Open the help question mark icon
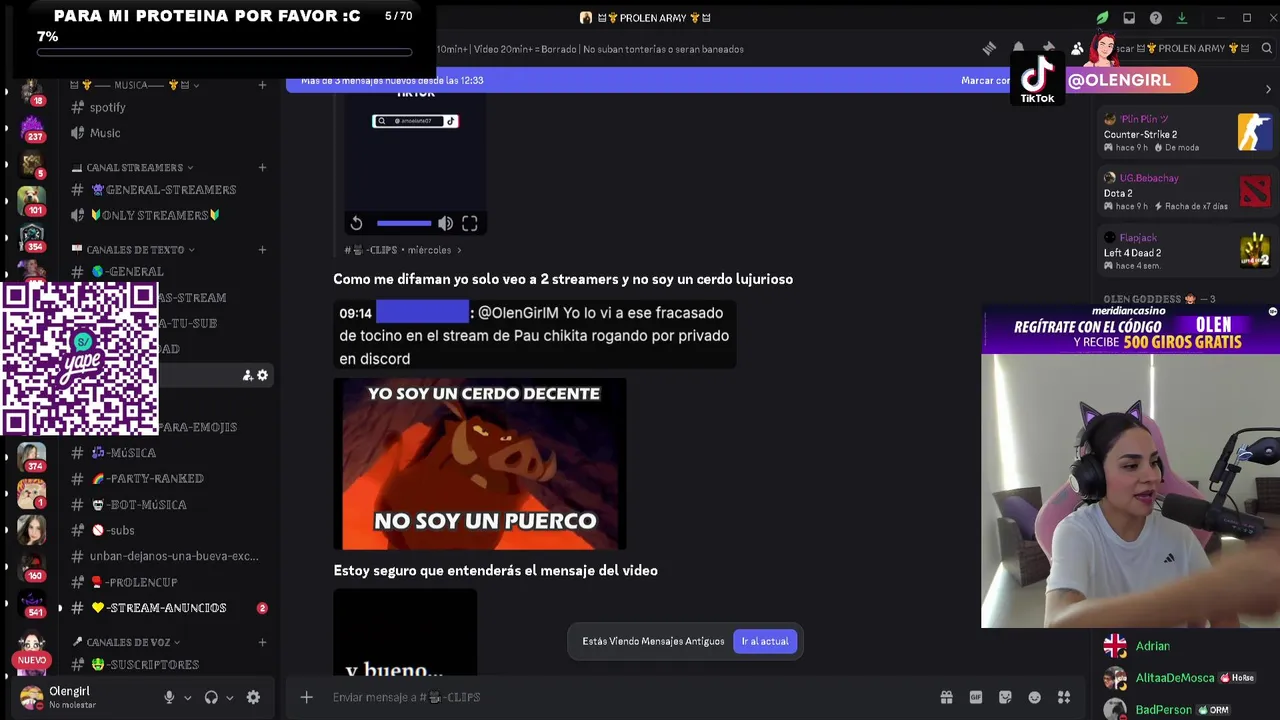Viewport: 1280px width, 720px height. click(x=1155, y=18)
